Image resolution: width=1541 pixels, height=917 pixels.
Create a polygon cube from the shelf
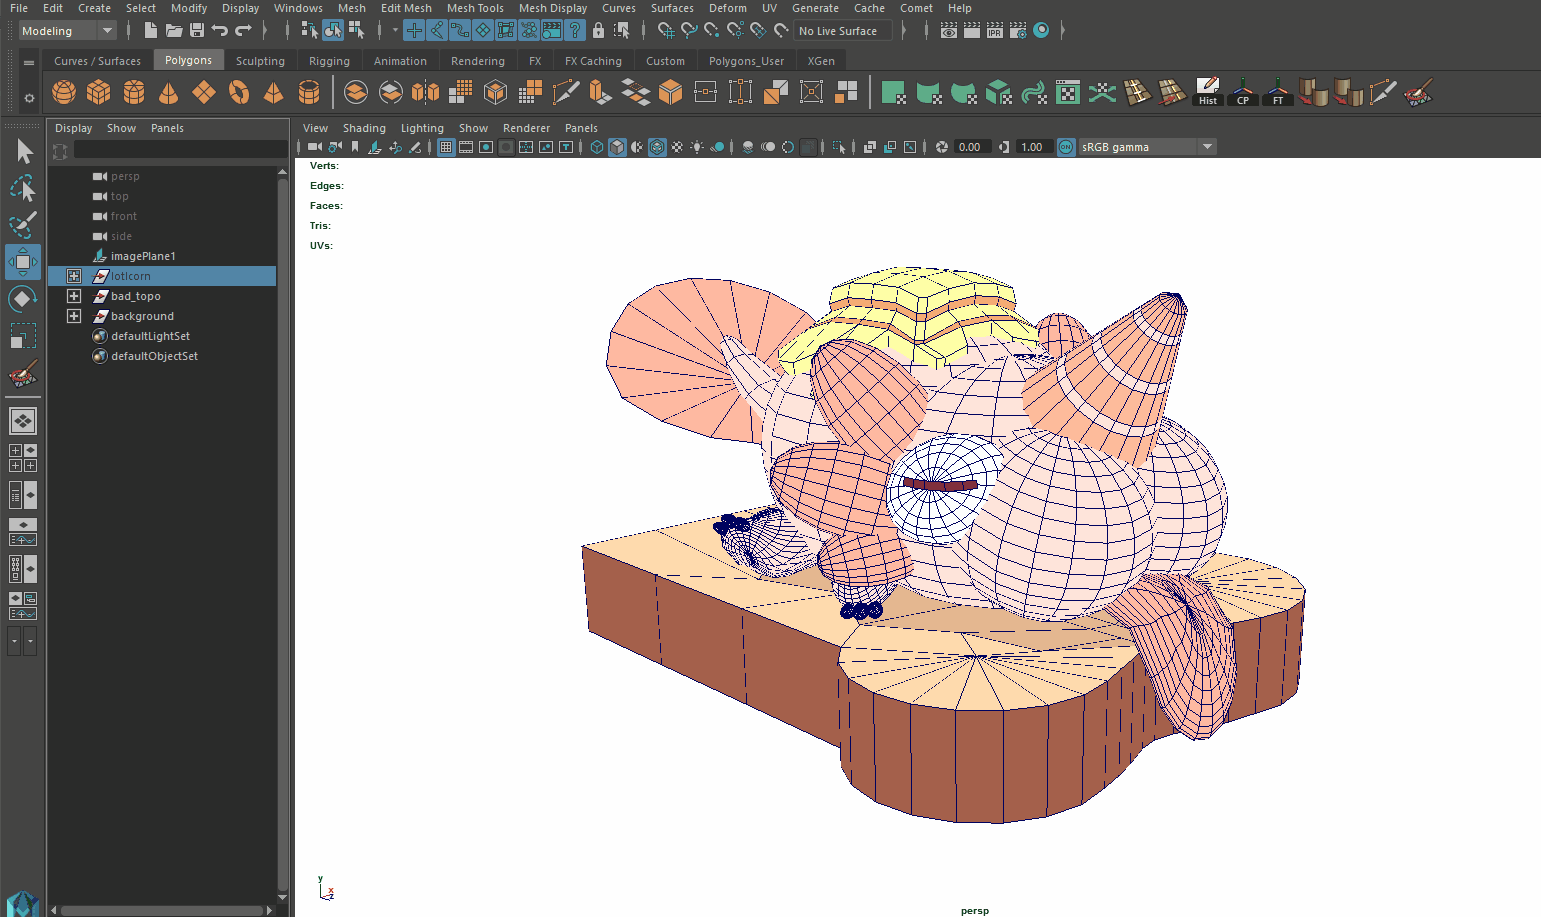(x=99, y=93)
